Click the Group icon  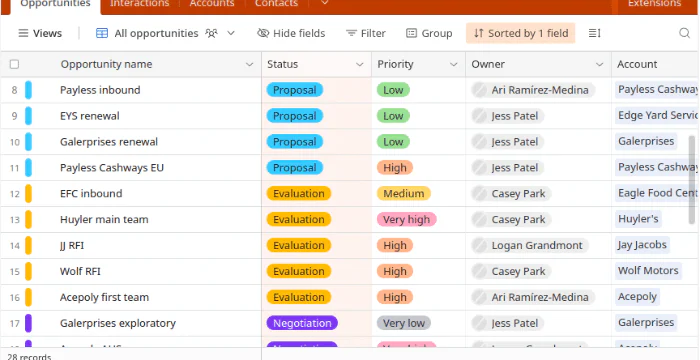click(411, 33)
